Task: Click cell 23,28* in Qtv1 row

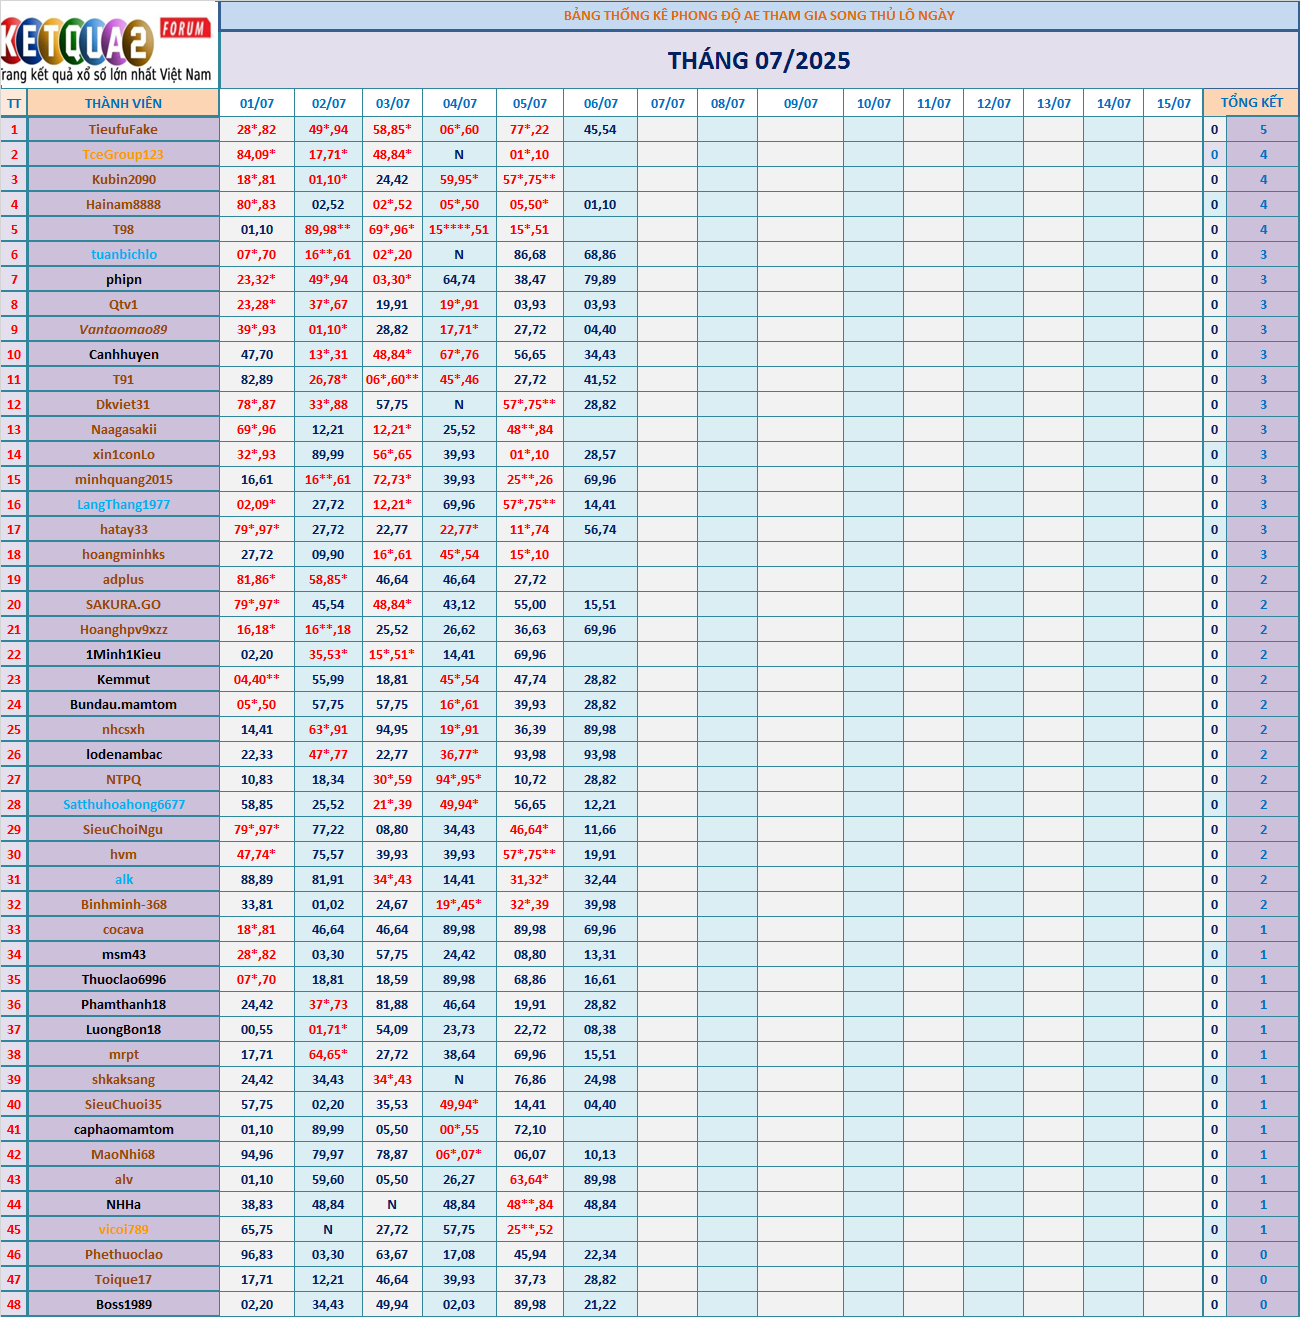Action: [257, 304]
